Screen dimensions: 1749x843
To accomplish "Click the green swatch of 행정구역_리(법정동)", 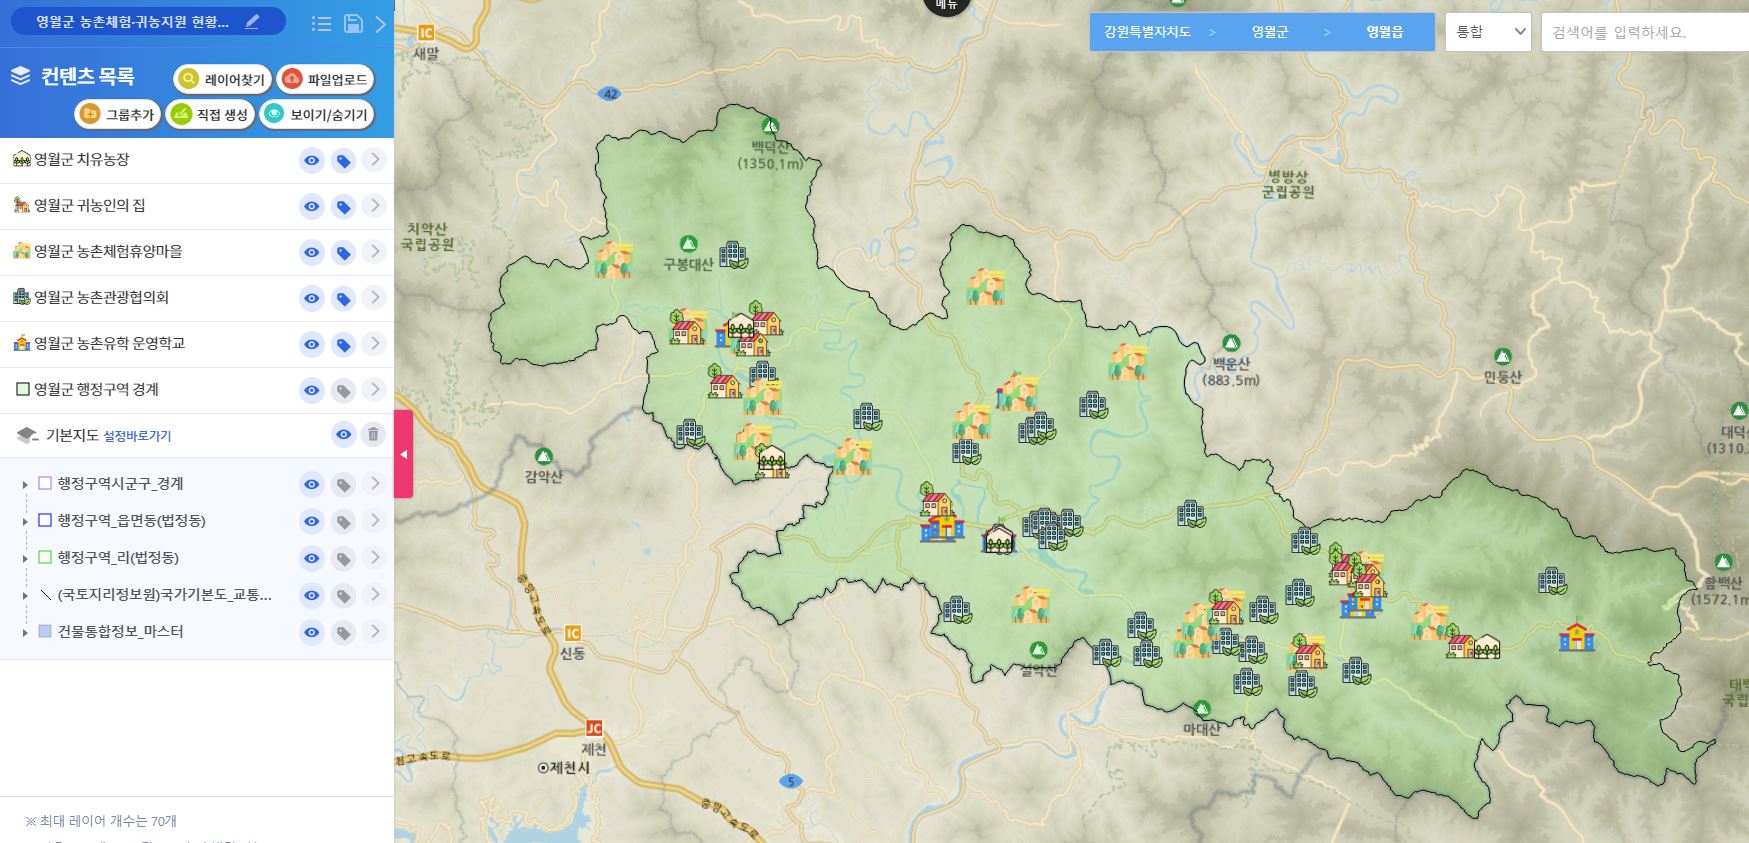I will pos(45,558).
